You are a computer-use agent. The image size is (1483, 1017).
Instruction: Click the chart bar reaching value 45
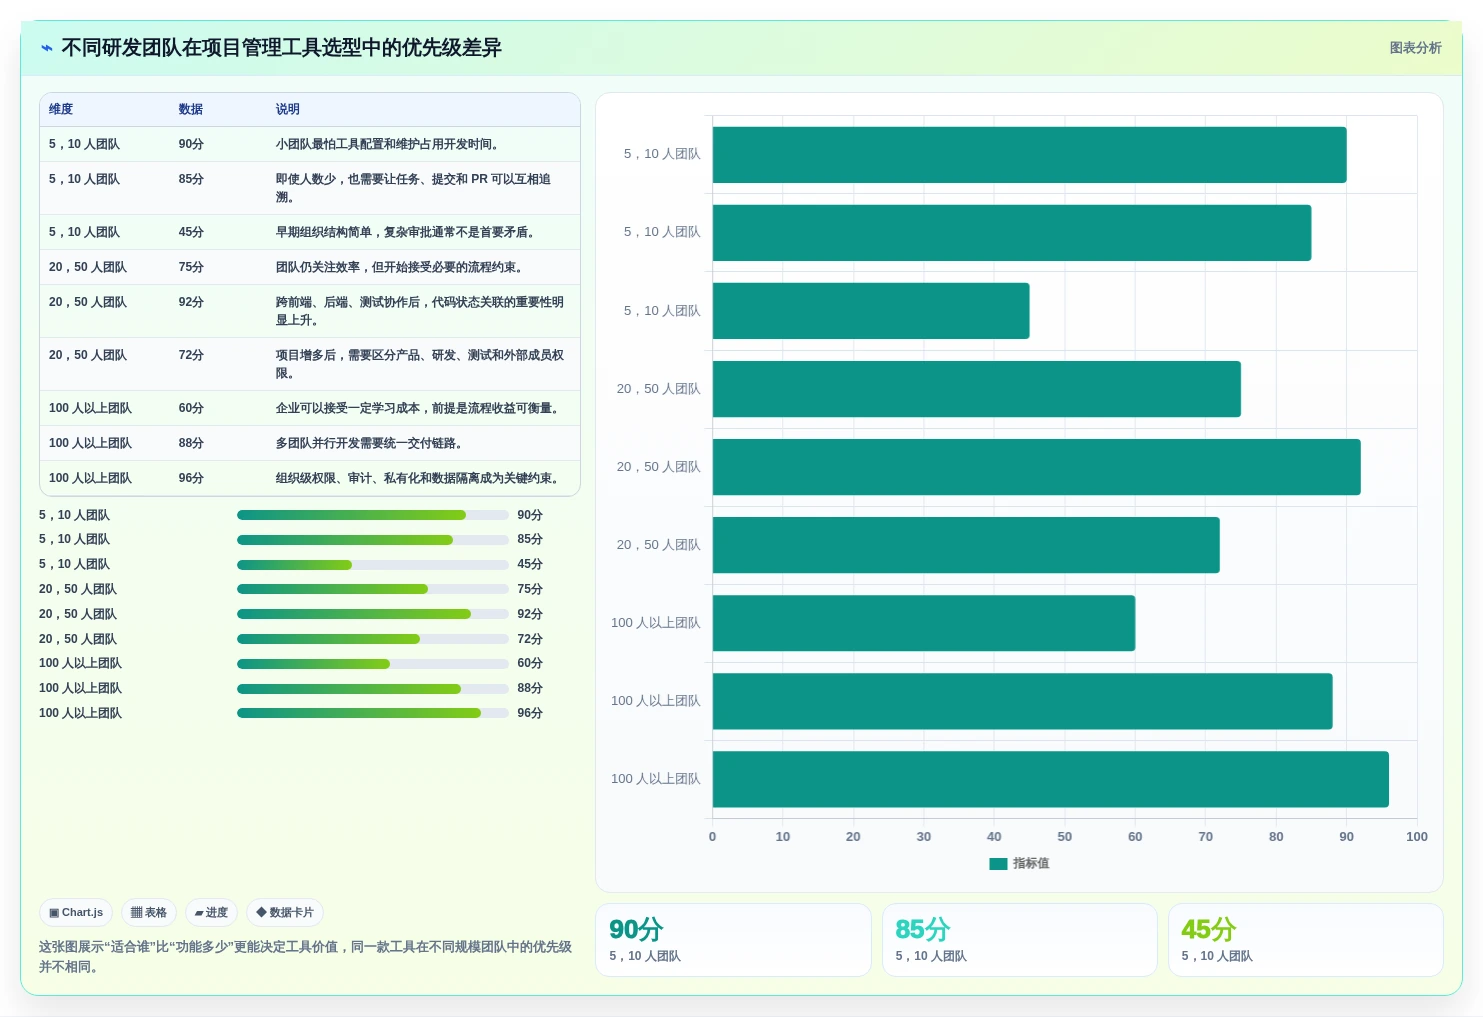(871, 311)
